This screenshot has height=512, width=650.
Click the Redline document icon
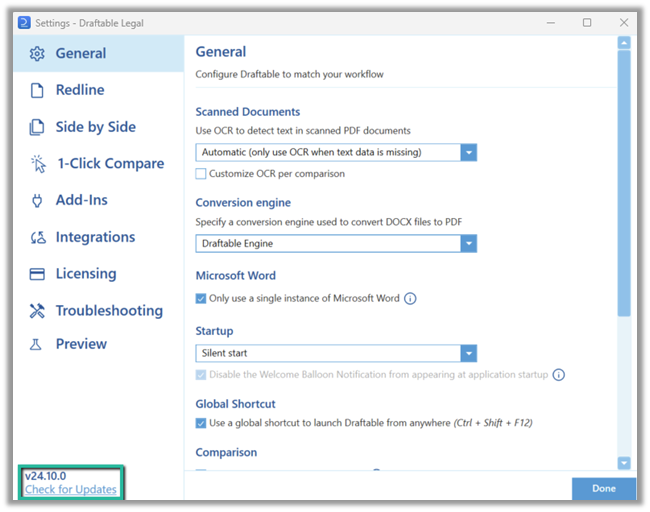click(x=37, y=90)
